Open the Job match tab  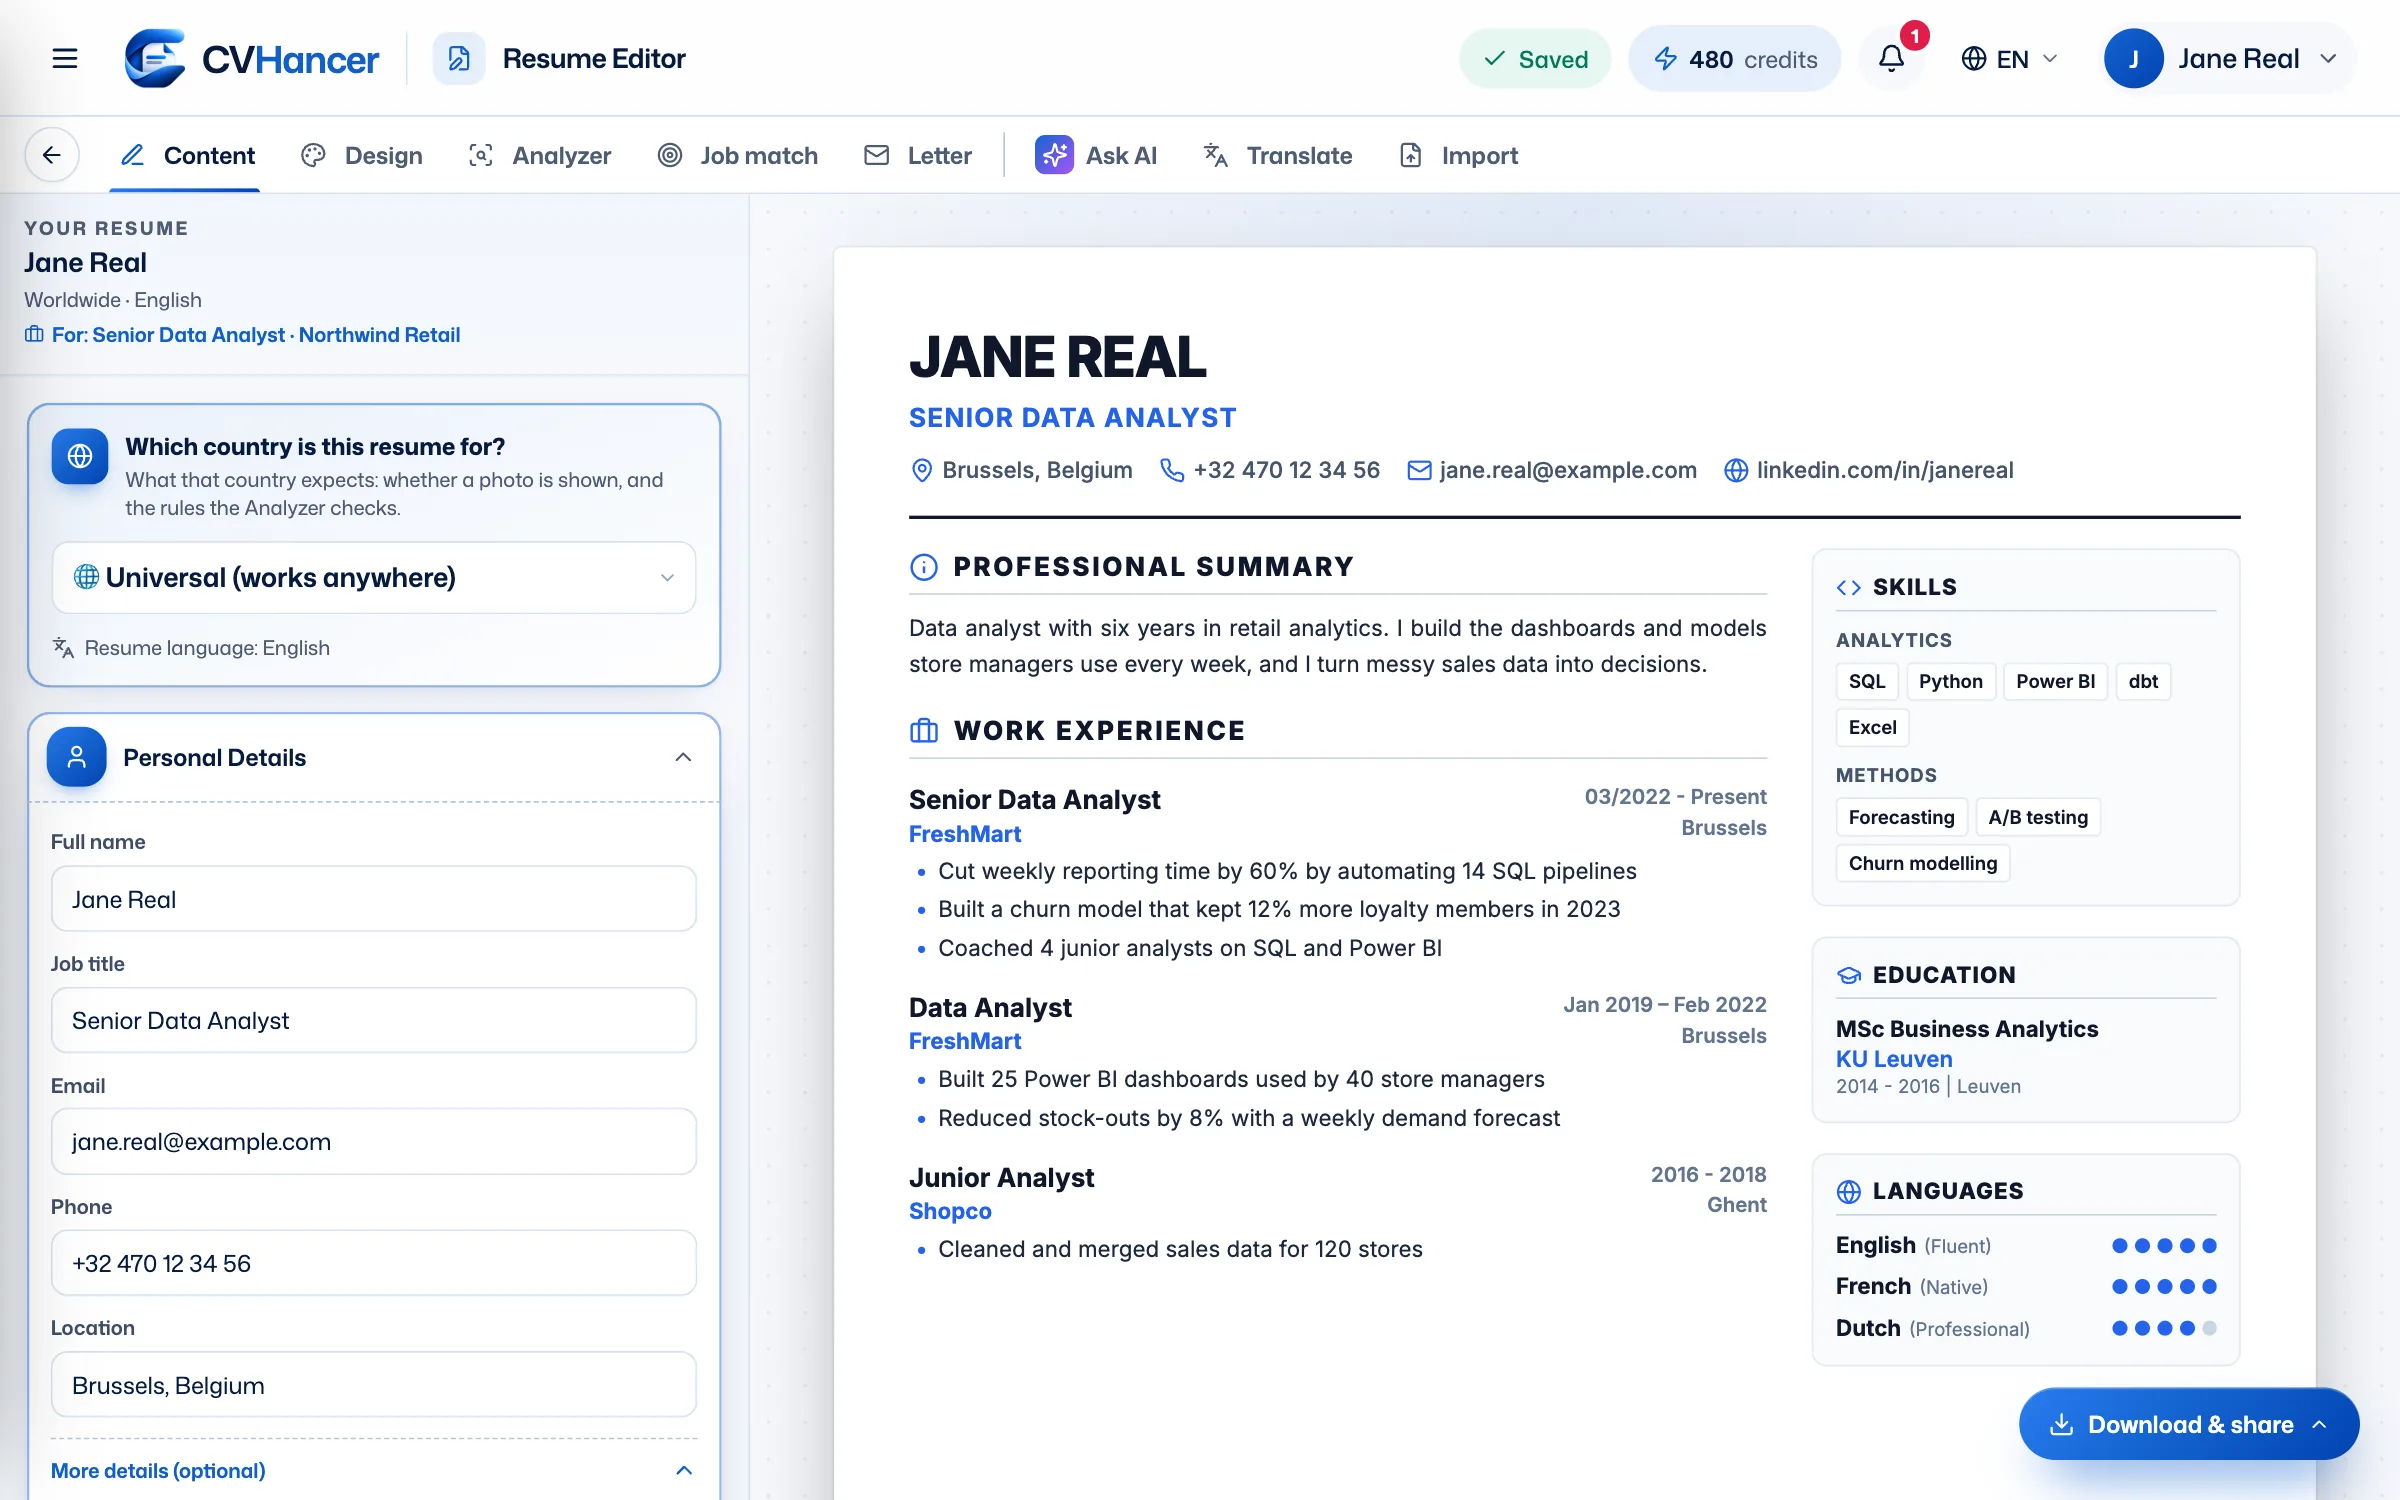pyautogui.click(x=738, y=155)
